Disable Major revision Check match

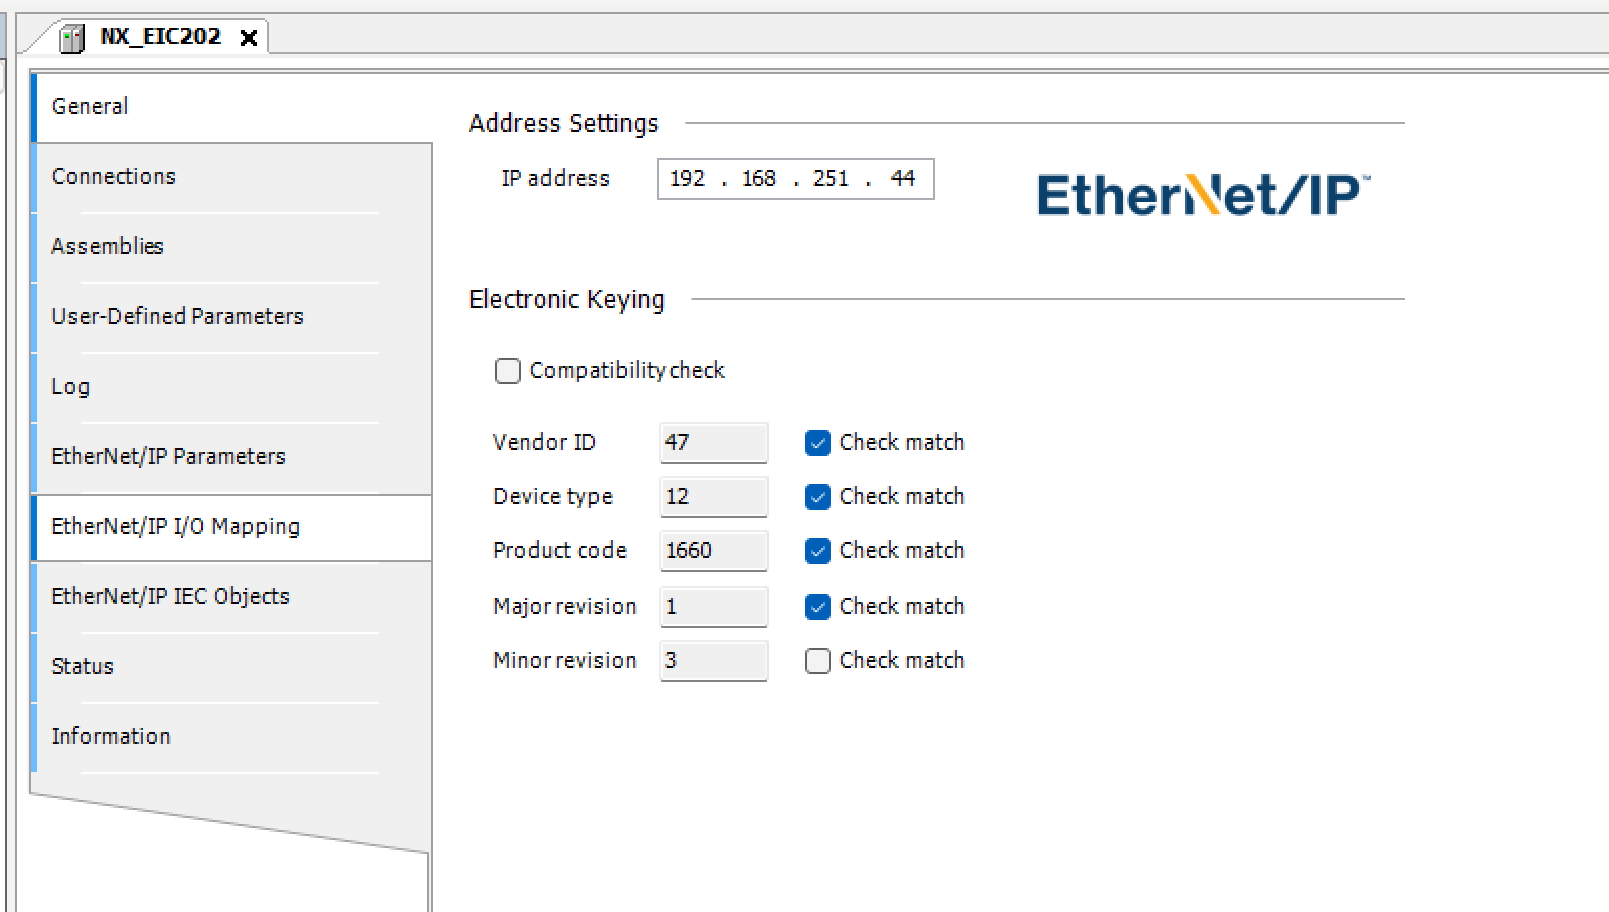click(x=818, y=607)
